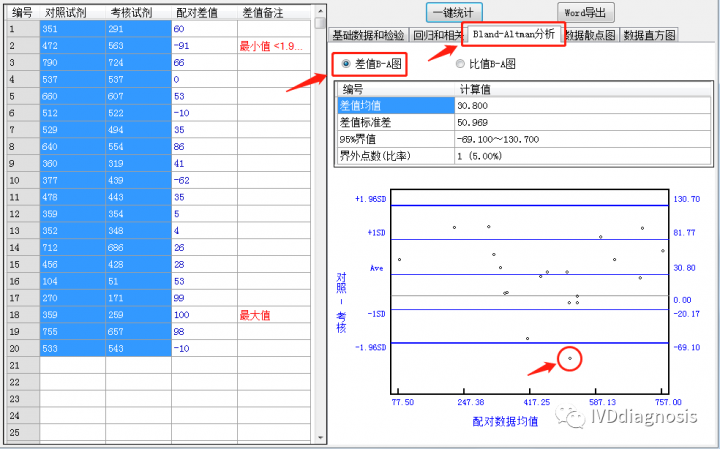Select the 差值均值 row in results table
This screenshot has height=449, width=720.
(x=394, y=105)
